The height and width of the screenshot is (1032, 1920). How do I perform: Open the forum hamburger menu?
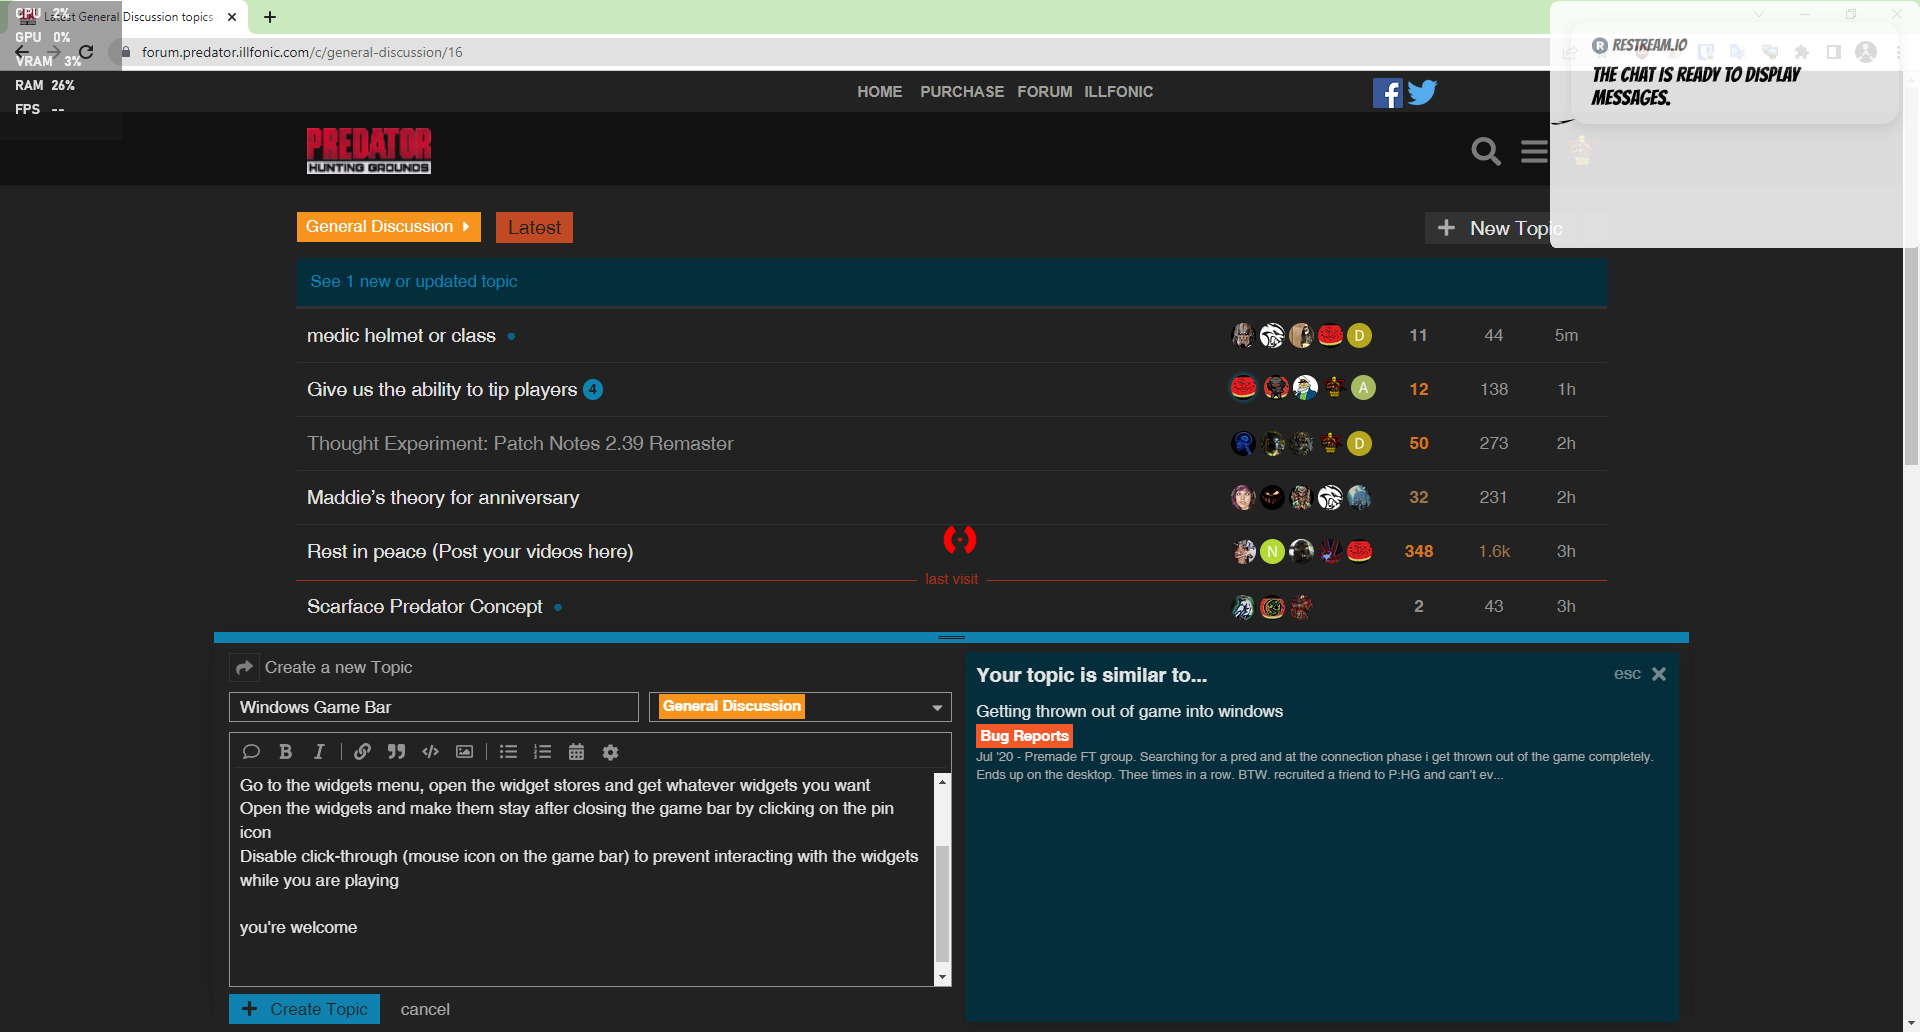click(x=1534, y=151)
